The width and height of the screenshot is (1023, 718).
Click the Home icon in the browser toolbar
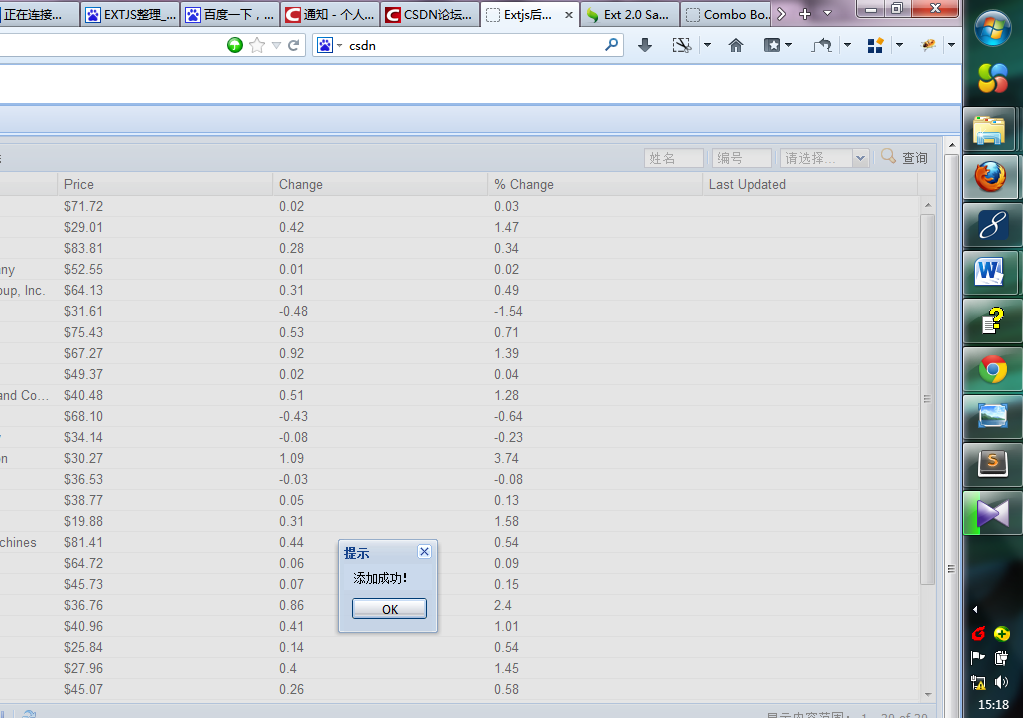pyautogui.click(x=736, y=45)
